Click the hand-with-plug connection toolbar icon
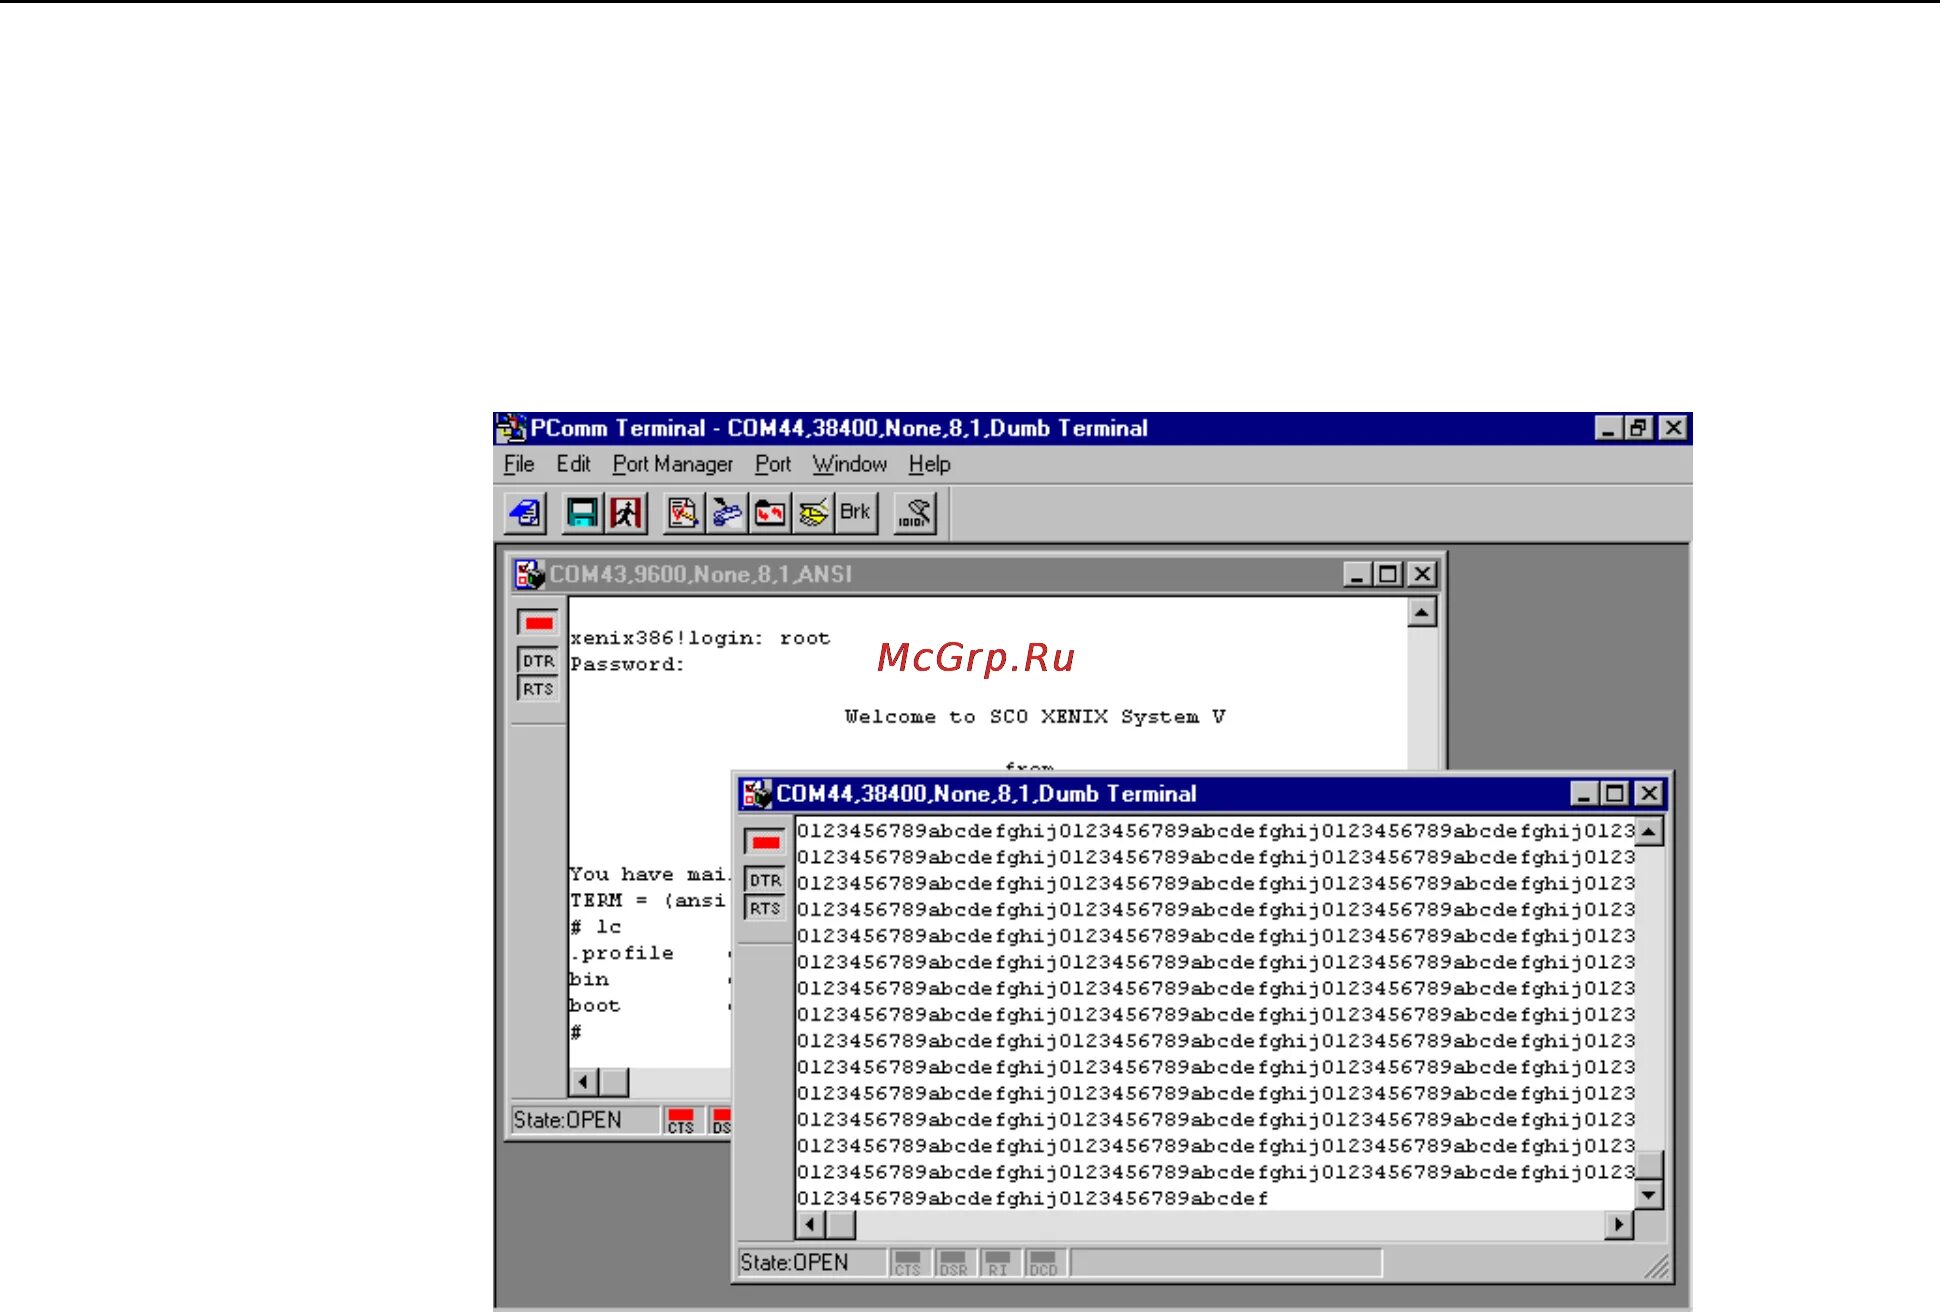The width and height of the screenshot is (1940, 1312). tap(727, 513)
